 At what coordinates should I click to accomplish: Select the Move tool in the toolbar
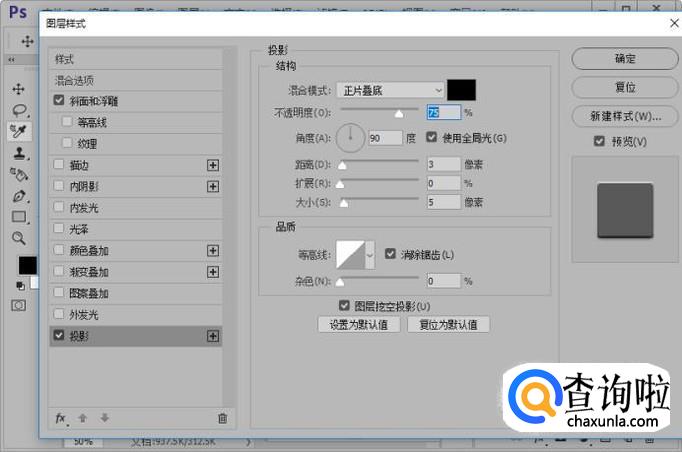(x=19, y=89)
